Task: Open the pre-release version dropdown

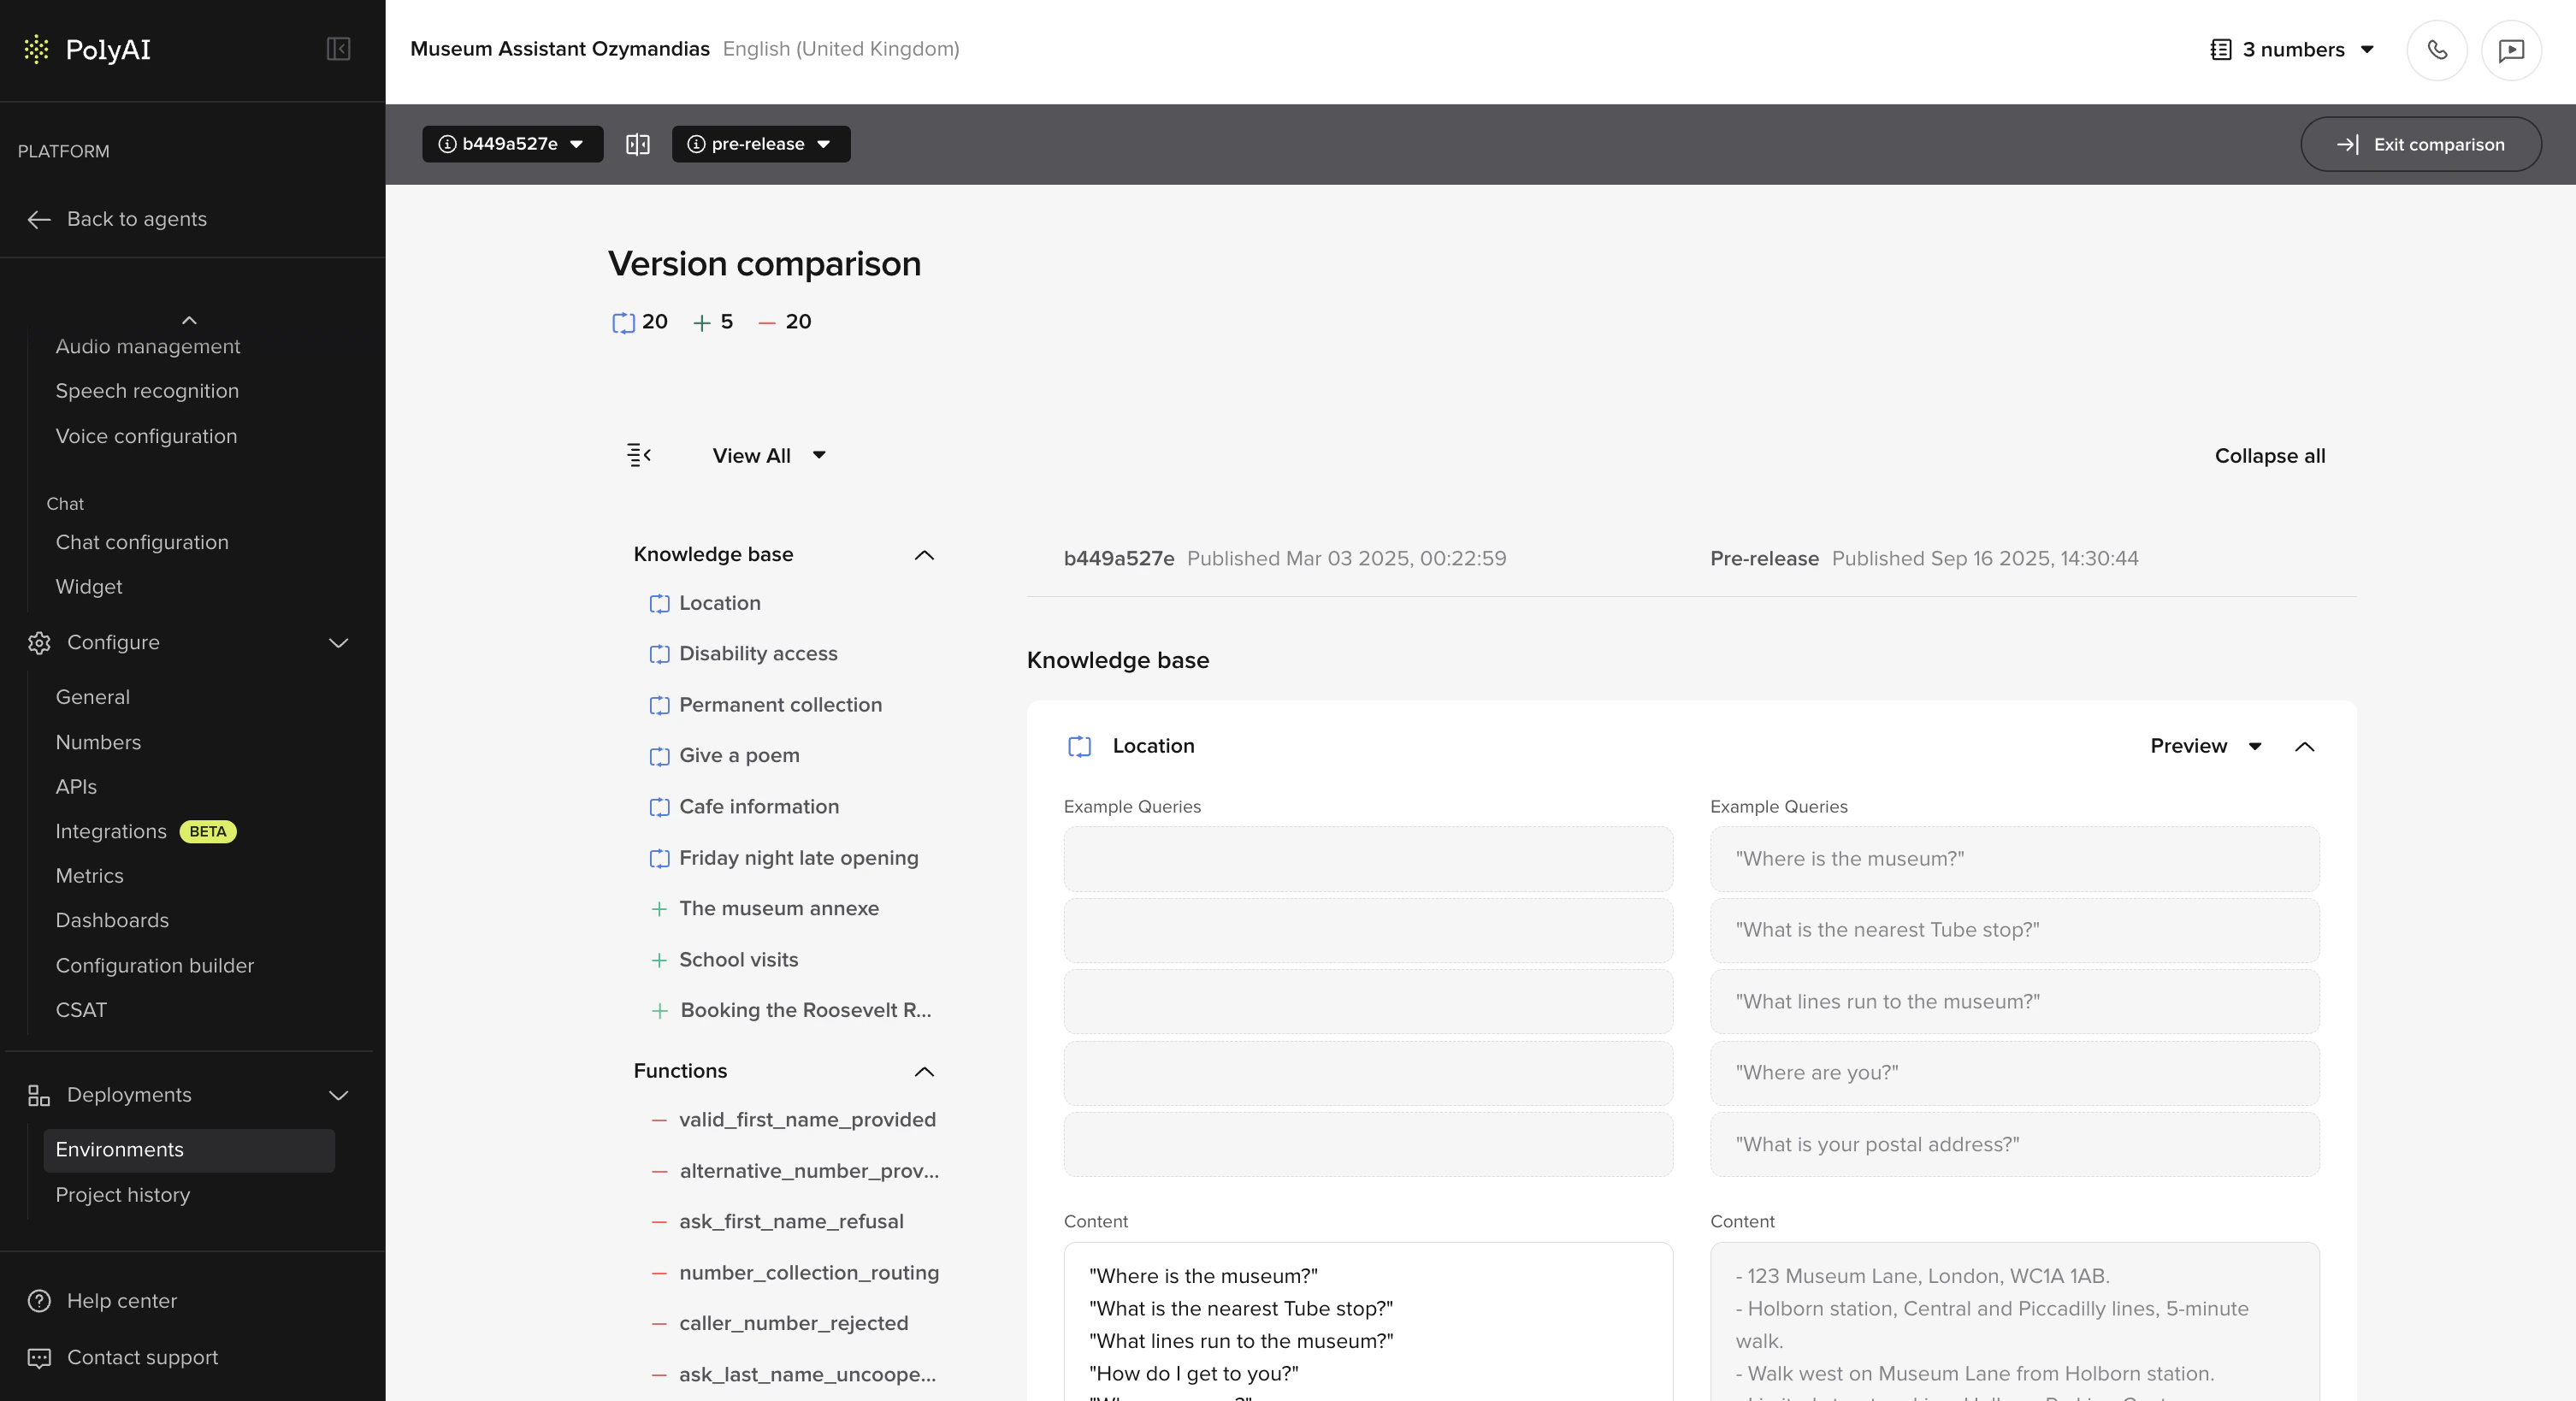Action: (761, 144)
